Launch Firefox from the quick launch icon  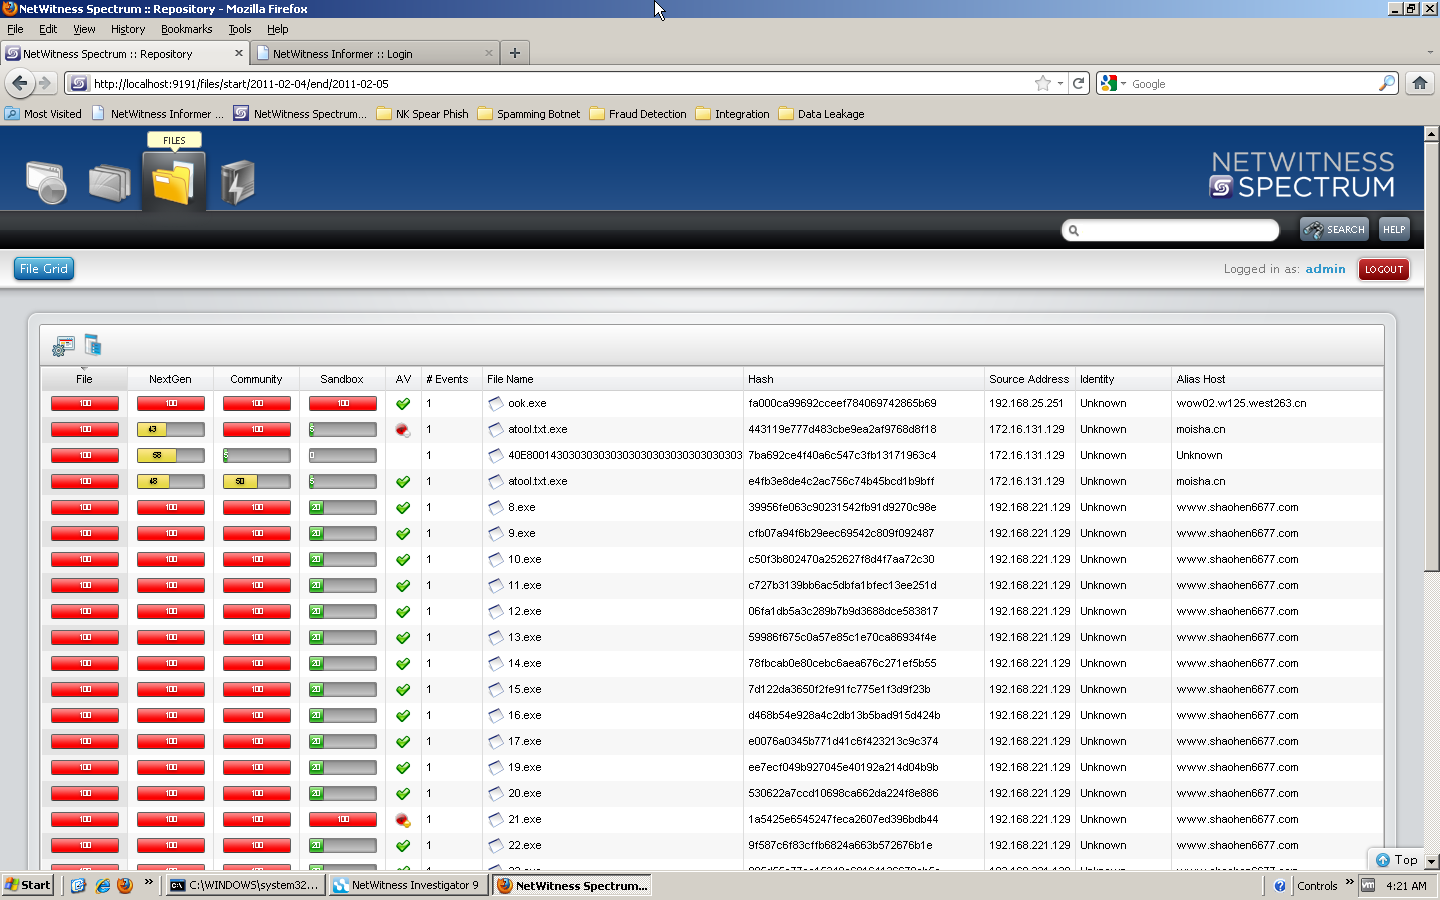(x=125, y=885)
